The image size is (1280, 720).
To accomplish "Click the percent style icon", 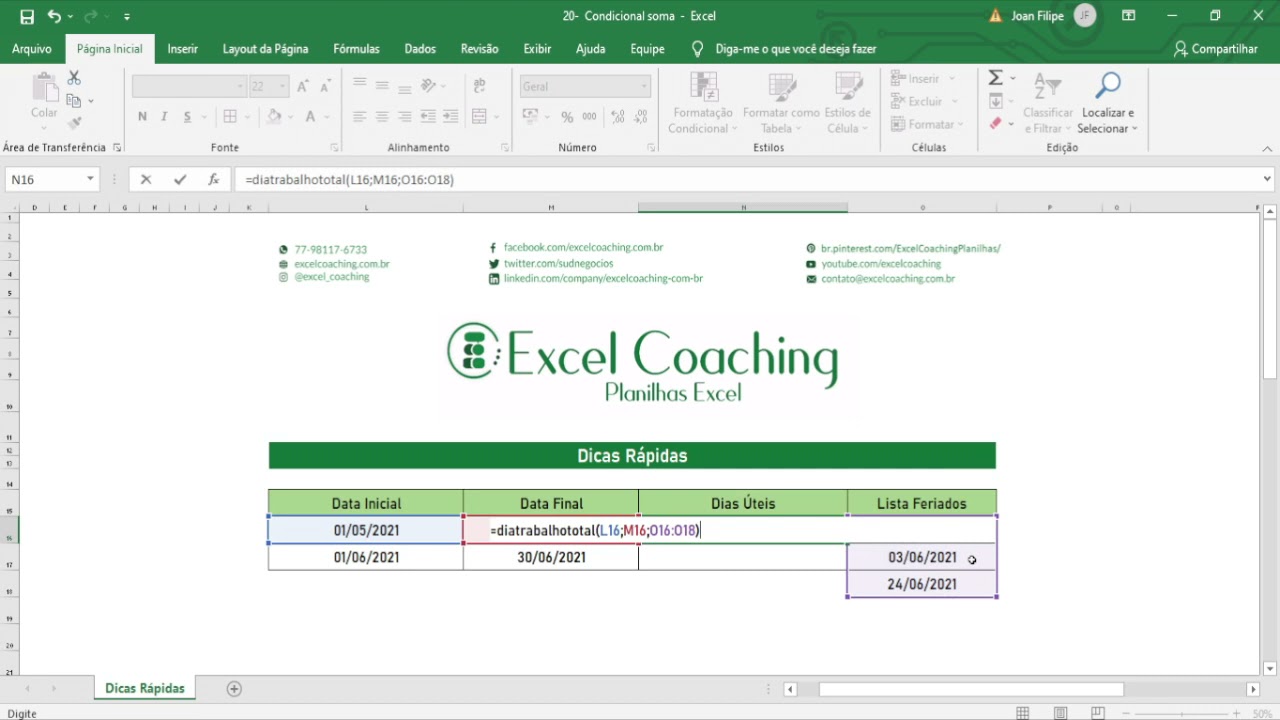I will coord(567,117).
